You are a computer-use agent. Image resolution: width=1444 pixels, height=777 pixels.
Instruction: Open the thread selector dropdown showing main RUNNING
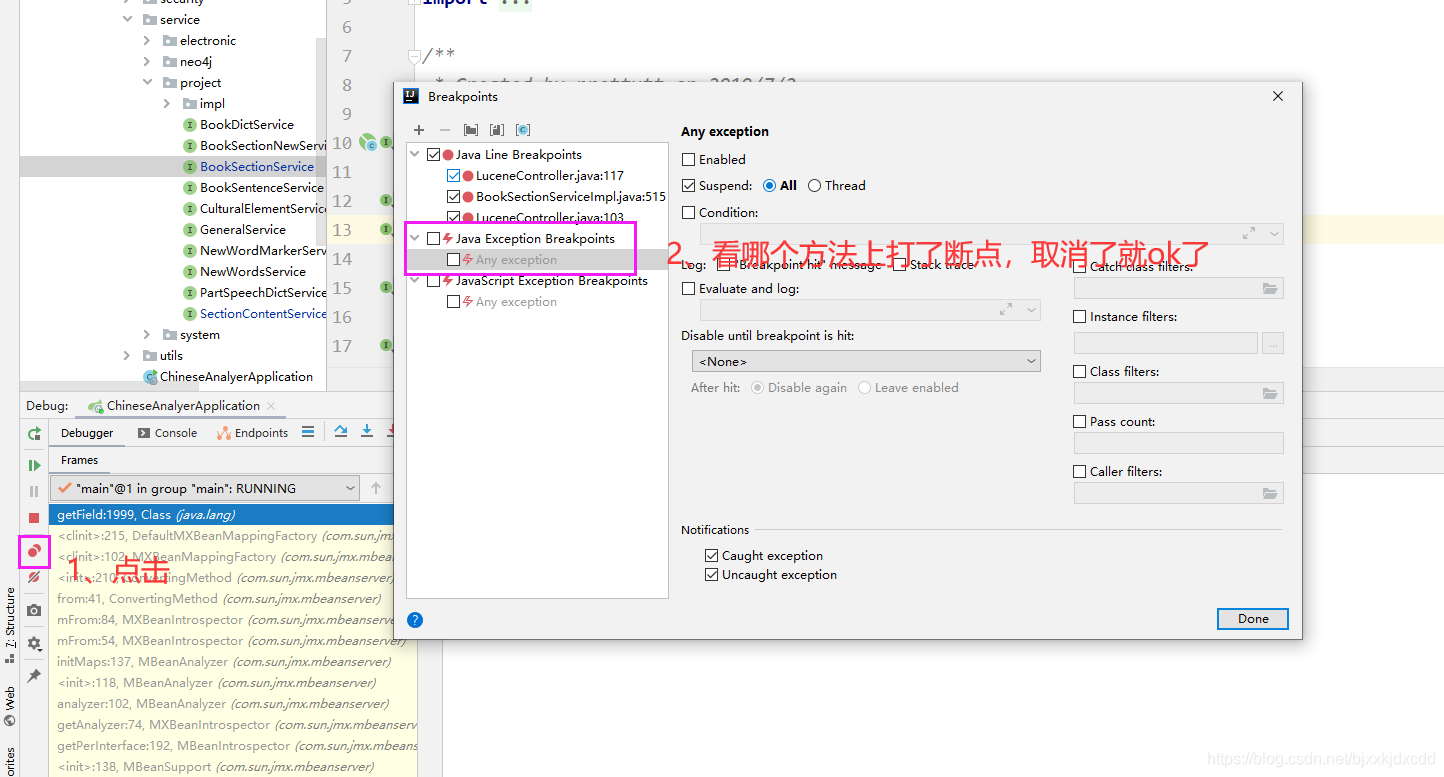(205, 488)
